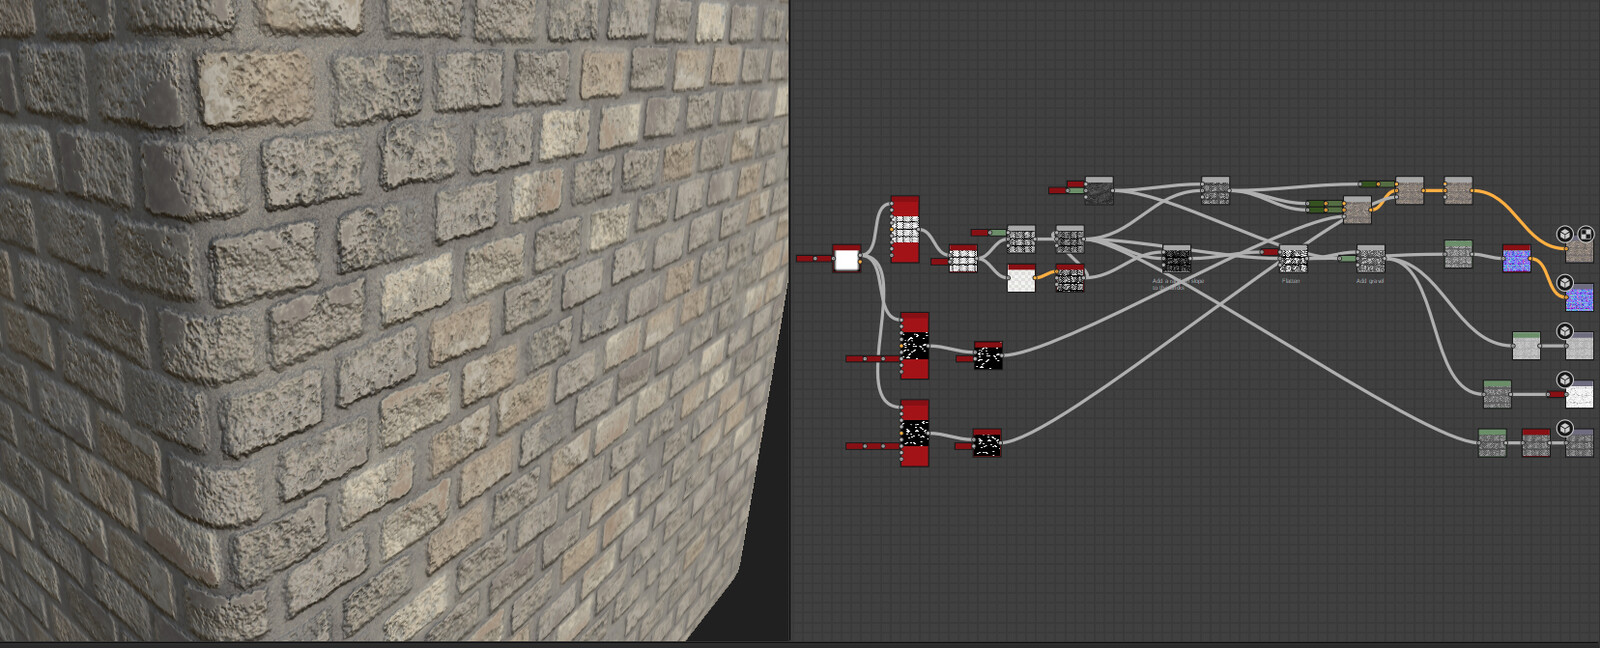Select the lowest tall red splatter node
The width and height of the screenshot is (1600, 648).
click(x=914, y=433)
